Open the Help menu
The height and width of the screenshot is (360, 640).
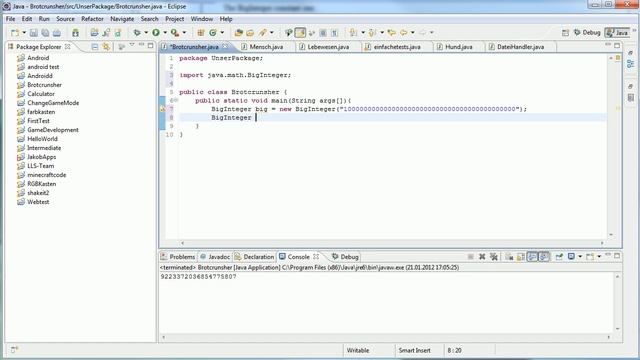[x=226, y=19]
